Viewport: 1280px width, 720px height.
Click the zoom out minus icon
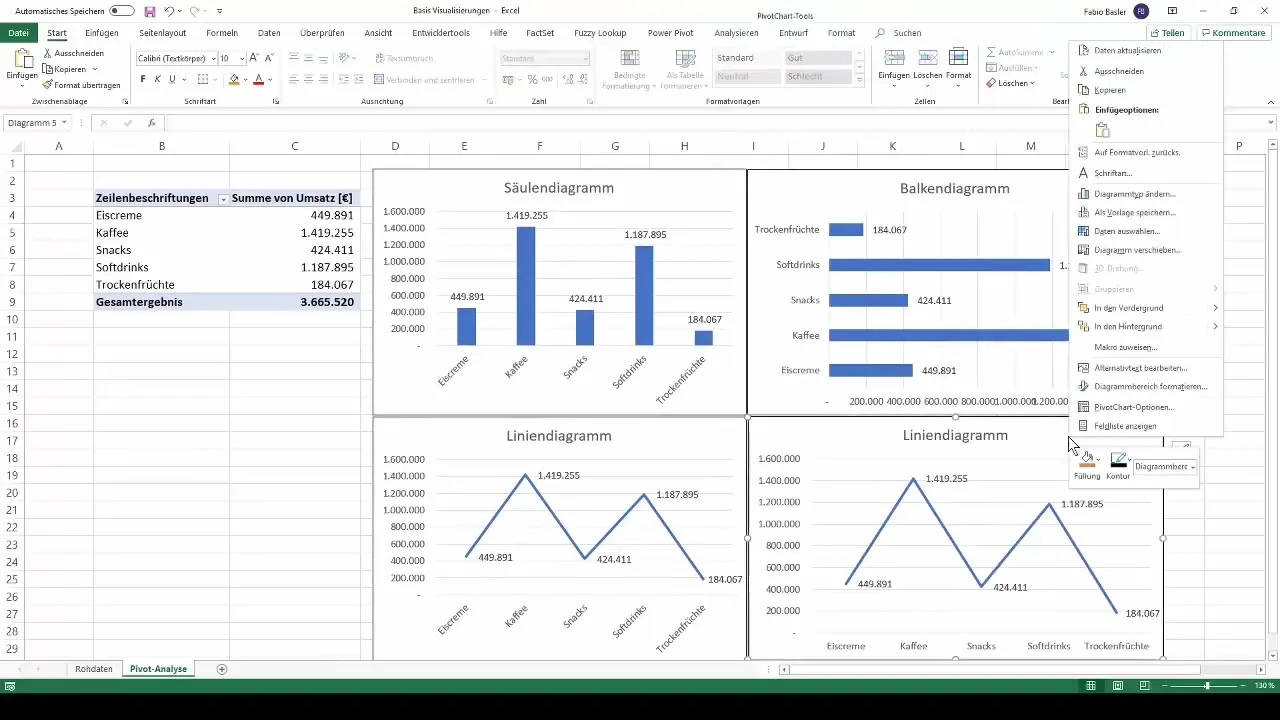click(x=1165, y=686)
